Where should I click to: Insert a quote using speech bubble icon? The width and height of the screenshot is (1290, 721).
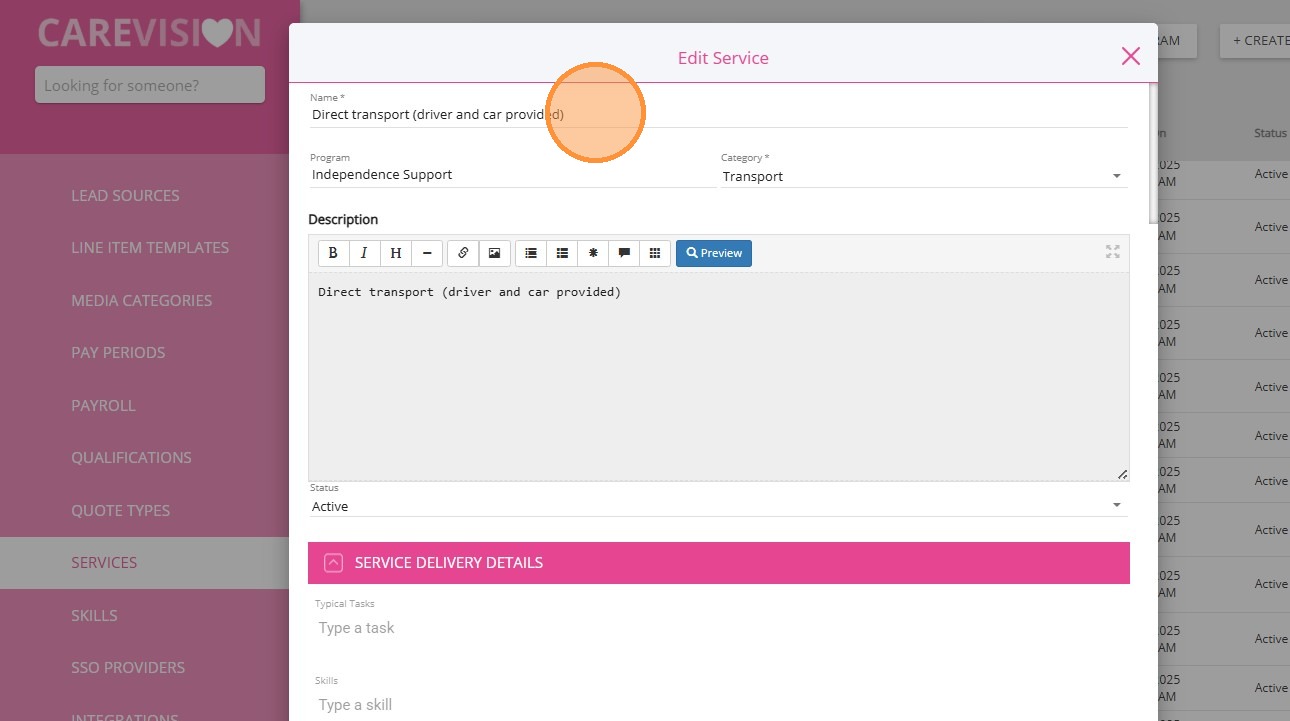(624, 253)
